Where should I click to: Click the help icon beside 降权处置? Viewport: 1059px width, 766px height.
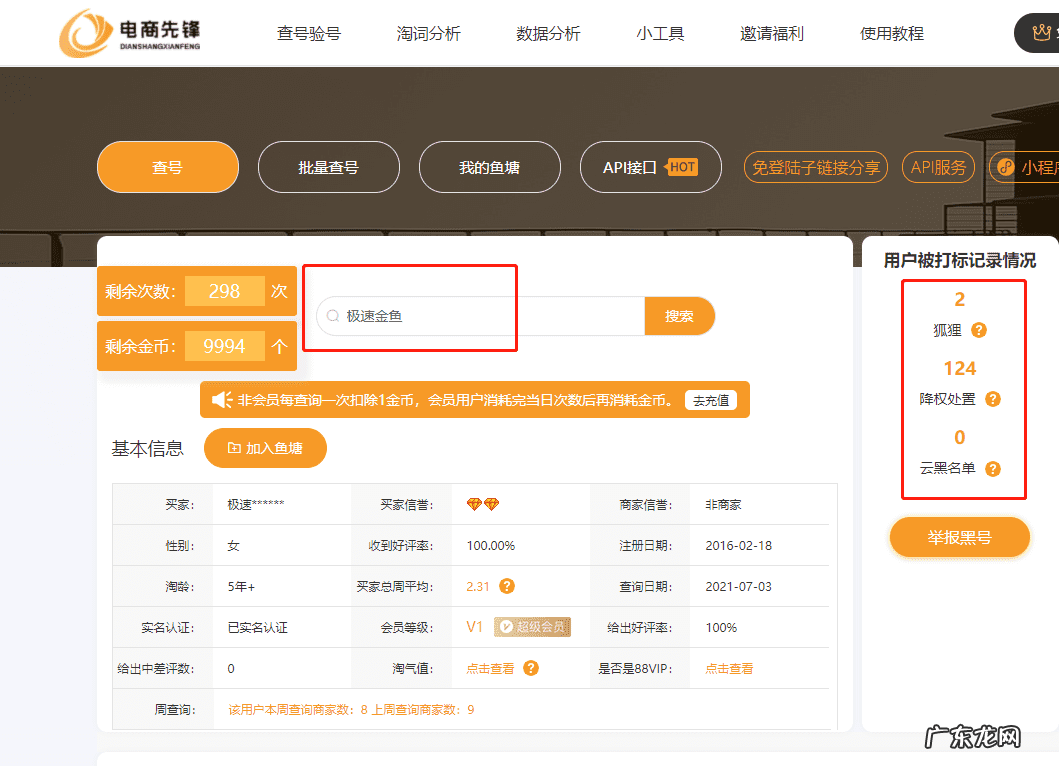tap(991, 399)
